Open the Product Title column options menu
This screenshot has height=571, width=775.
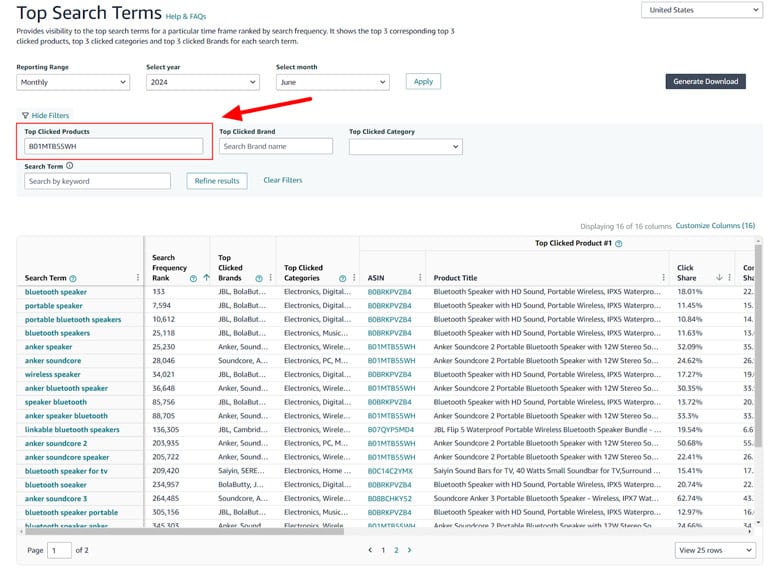point(664,278)
